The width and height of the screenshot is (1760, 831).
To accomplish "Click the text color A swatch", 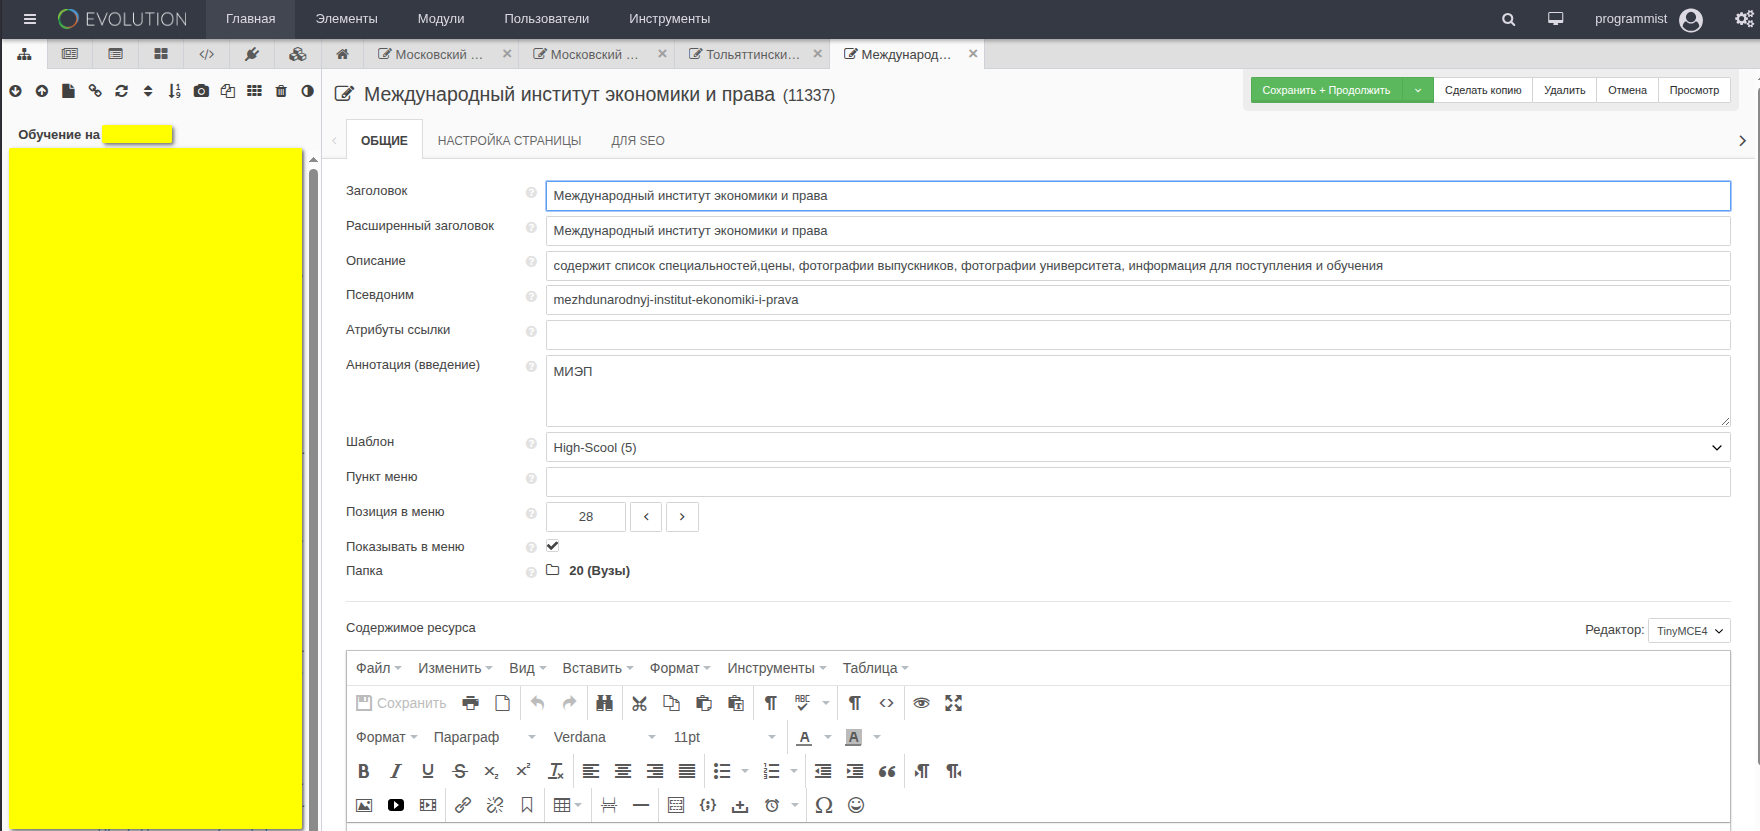I will click(804, 737).
